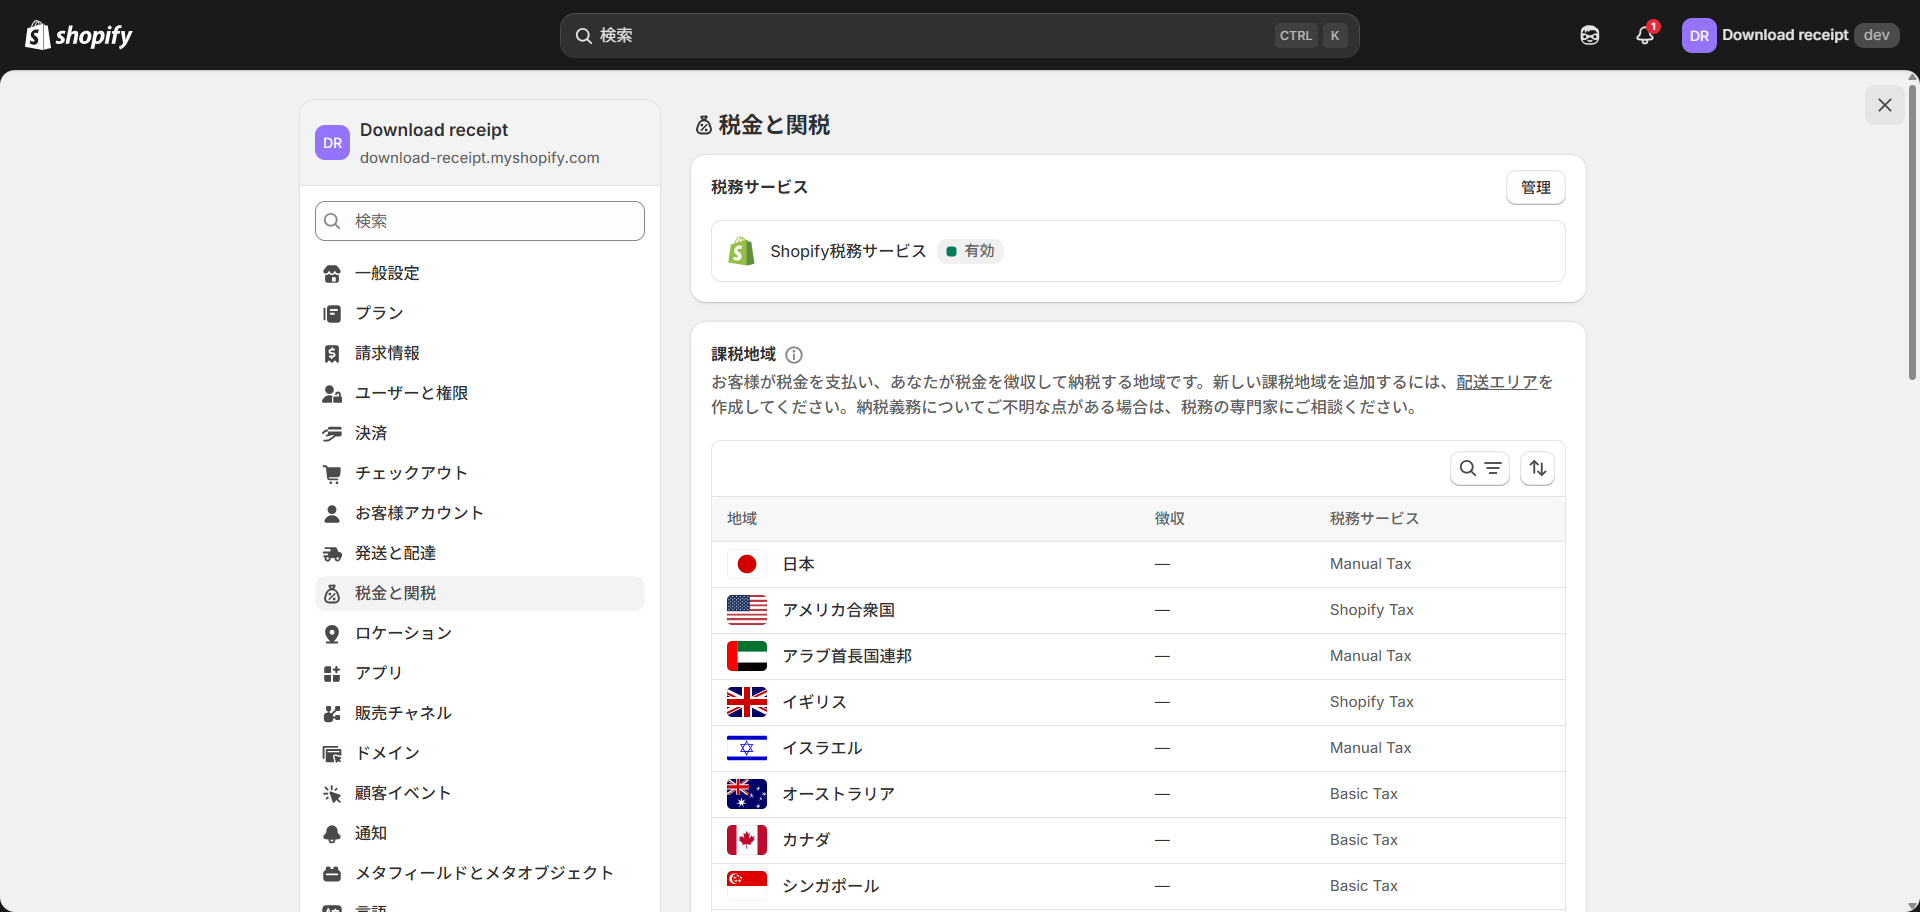Click 管理 button for tax services
This screenshot has height=912, width=1920.
[1535, 188]
